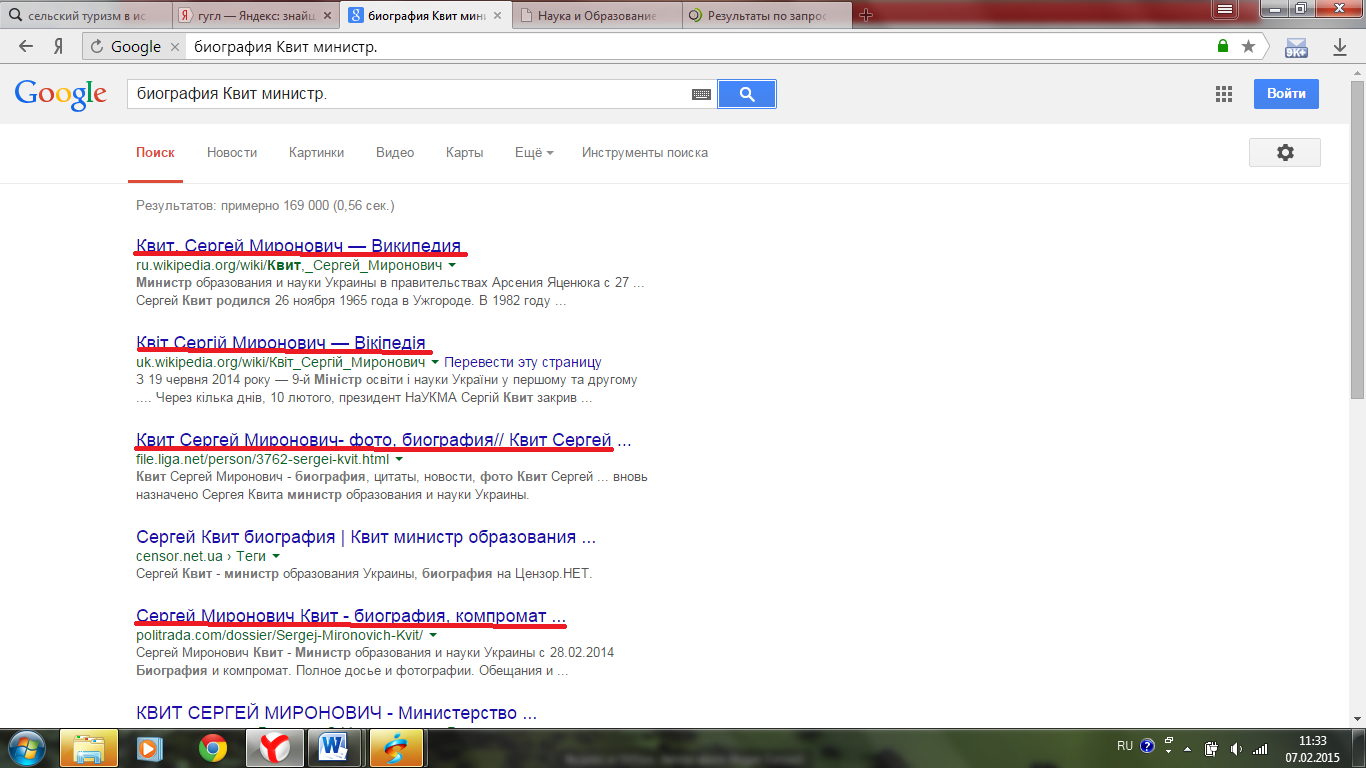This screenshot has height=768, width=1366.
Task: Clear the address bar with the X
Action: tap(175, 46)
